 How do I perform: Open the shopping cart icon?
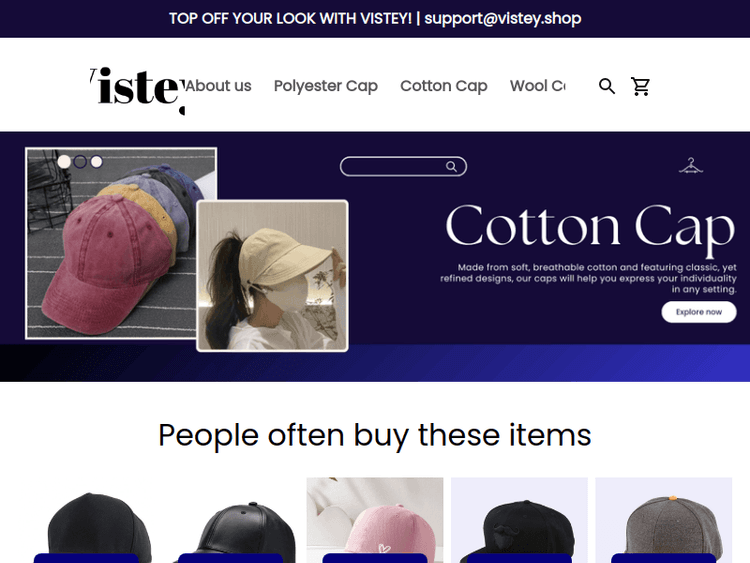640,86
